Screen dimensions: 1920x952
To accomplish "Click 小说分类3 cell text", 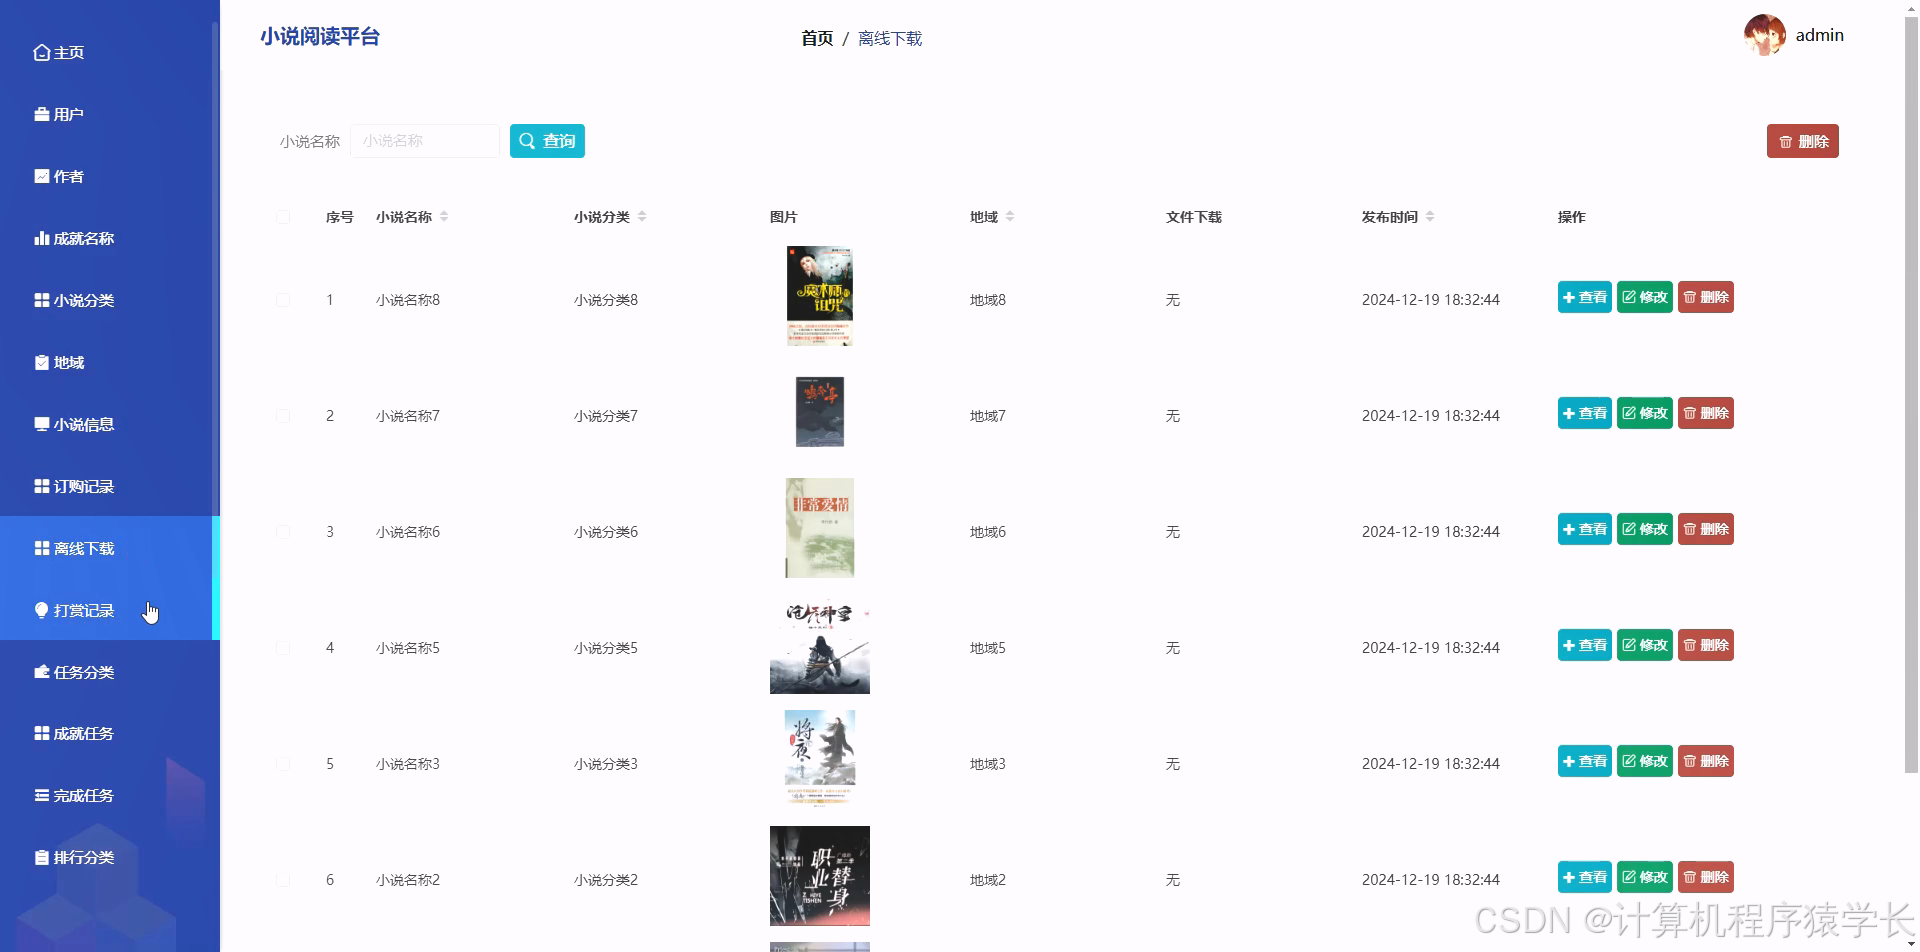I will 606,764.
